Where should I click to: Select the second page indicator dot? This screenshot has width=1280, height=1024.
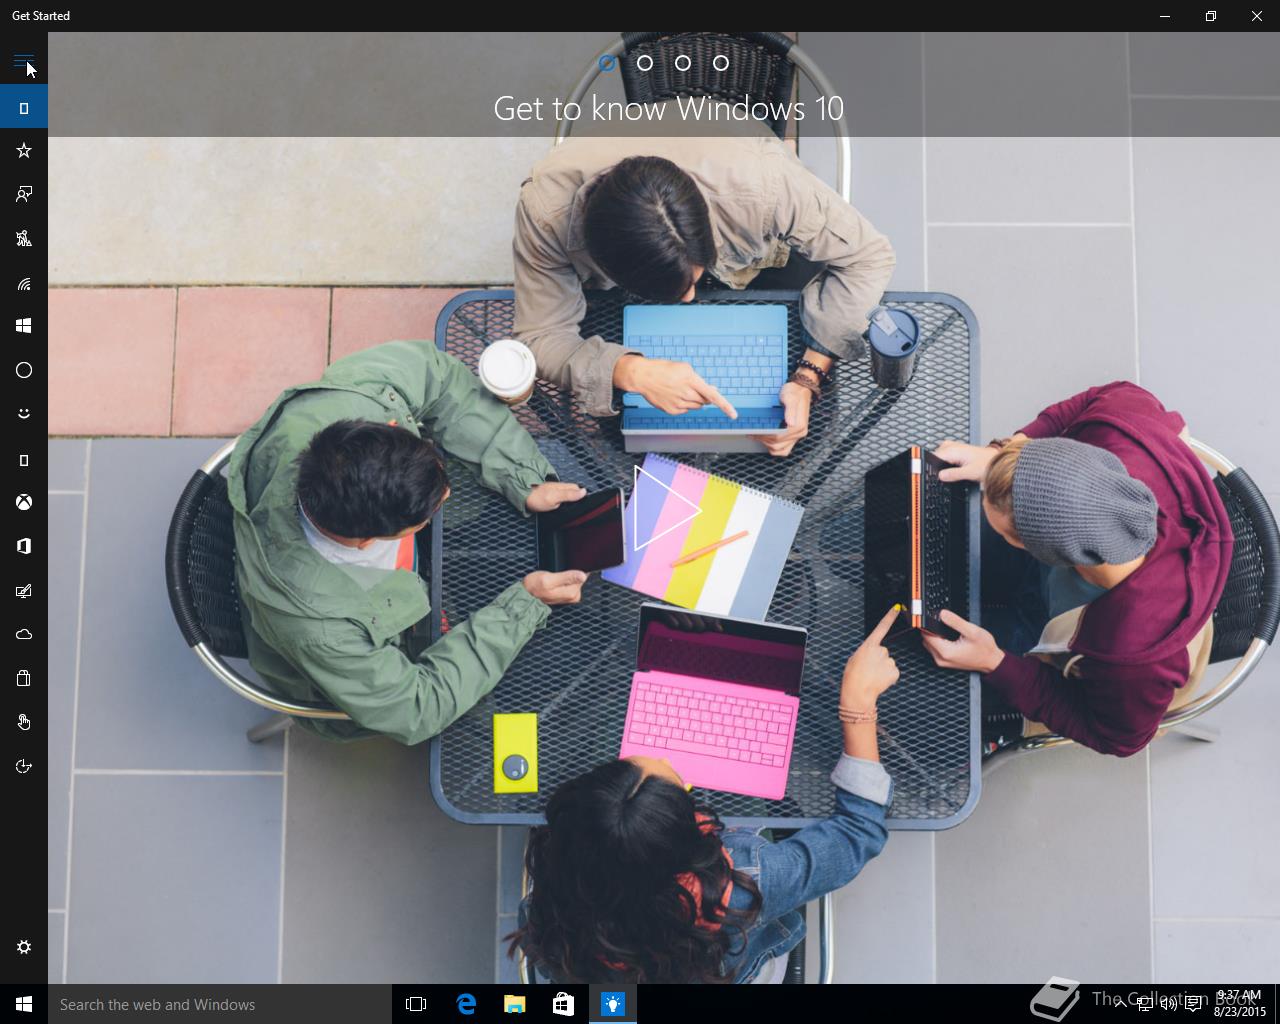[645, 63]
